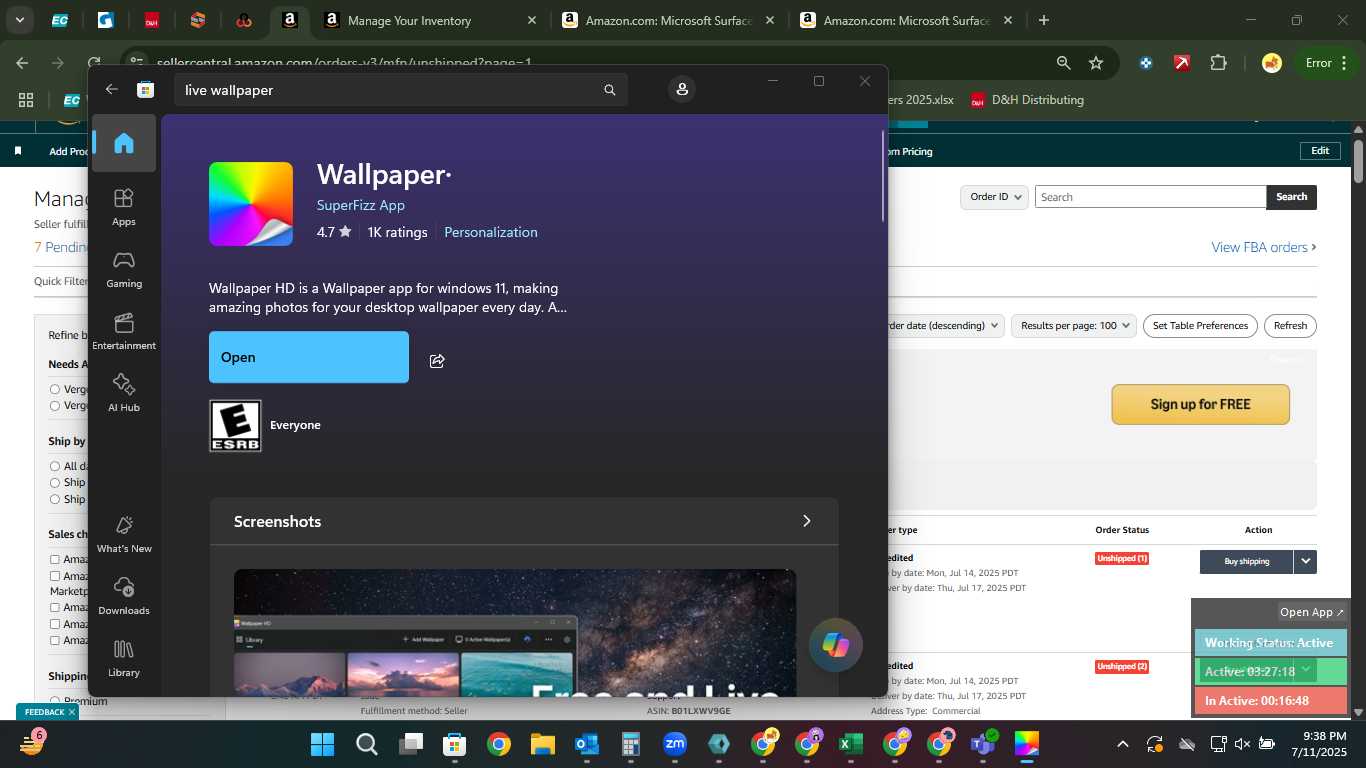This screenshot has width=1366, height=768.
Task: Open Chrome extensions puzzle icon
Action: [x=1218, y=63]
